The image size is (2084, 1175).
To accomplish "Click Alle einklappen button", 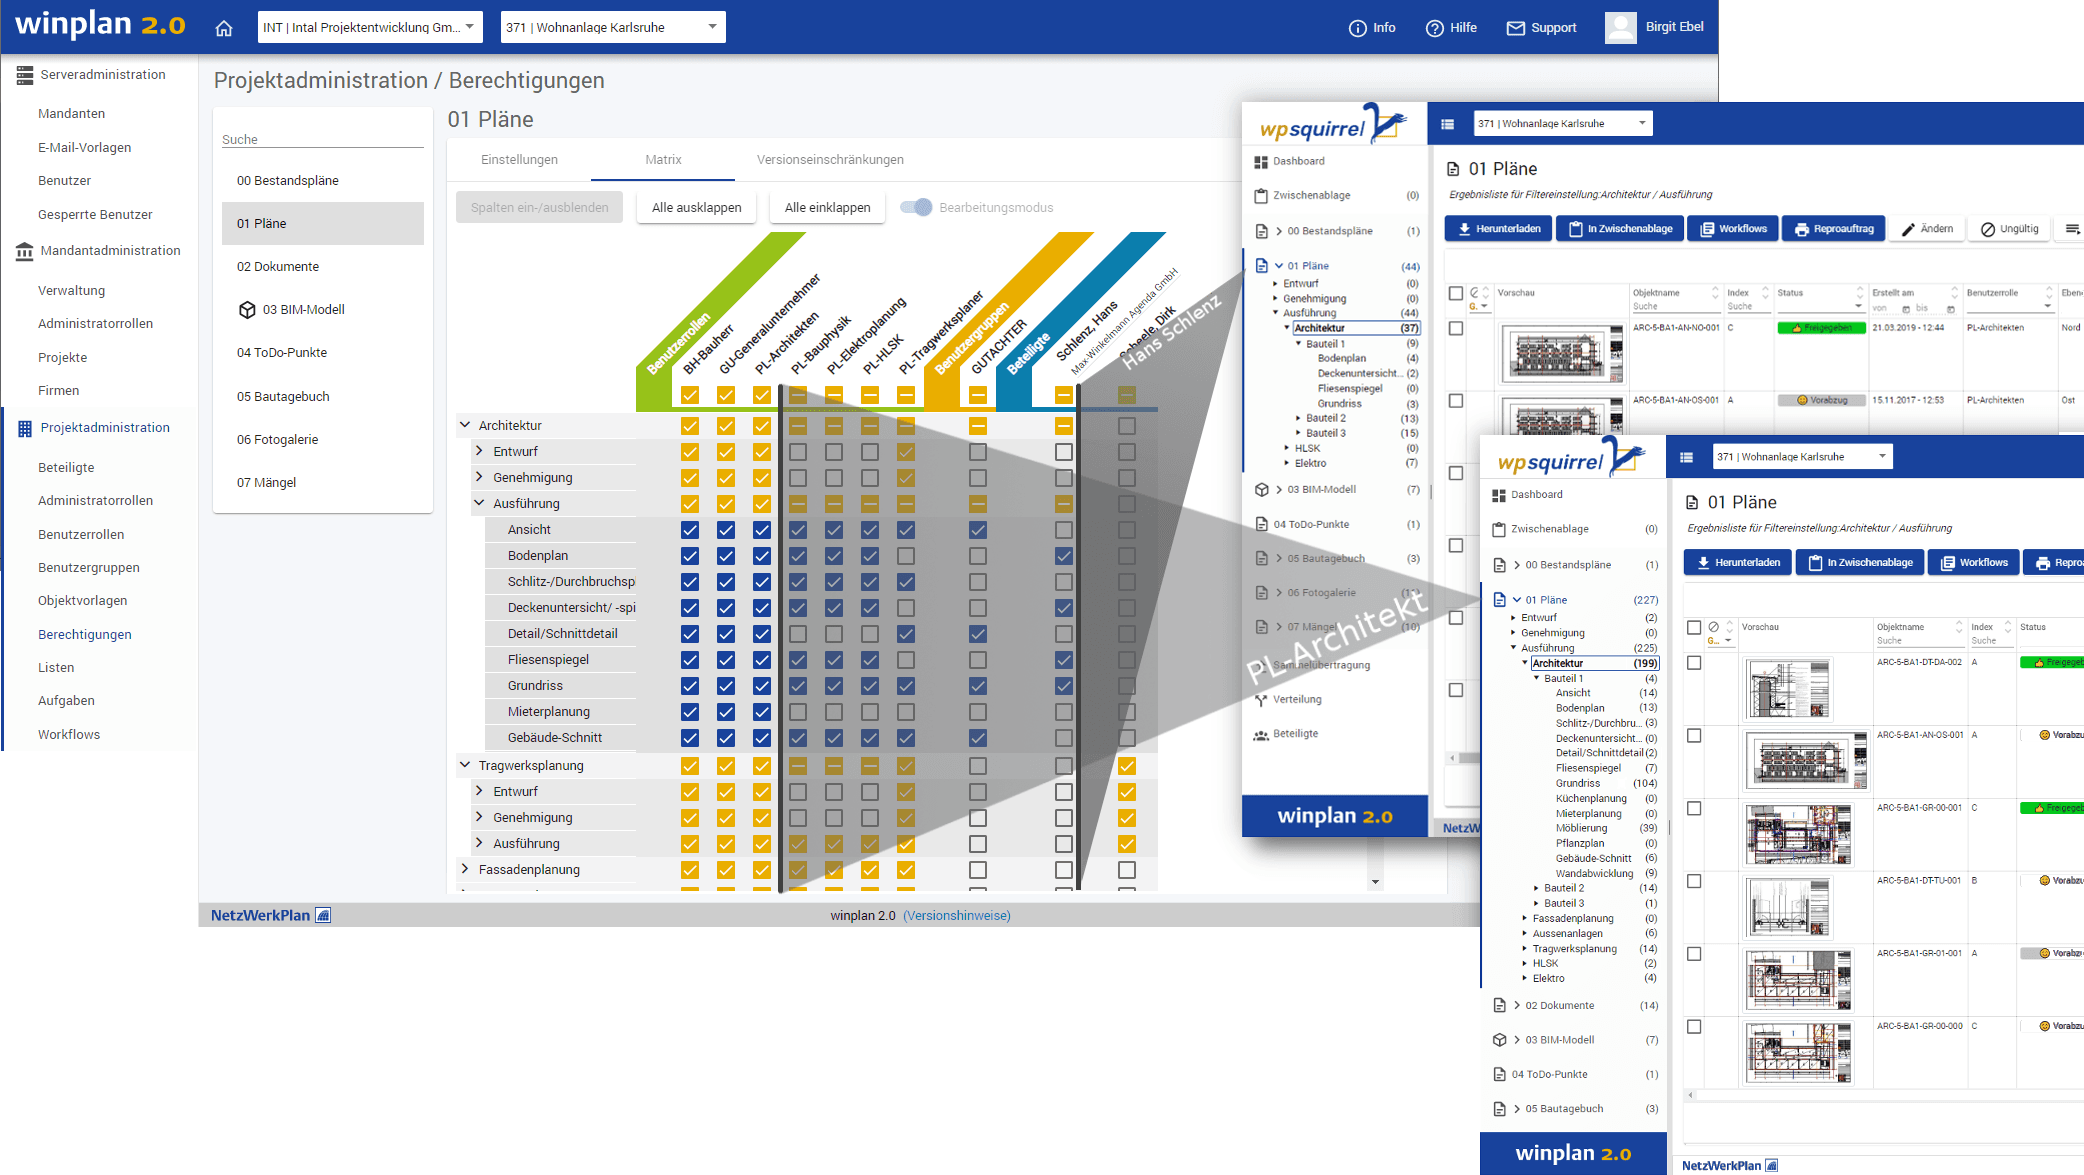I will point(827,208).
